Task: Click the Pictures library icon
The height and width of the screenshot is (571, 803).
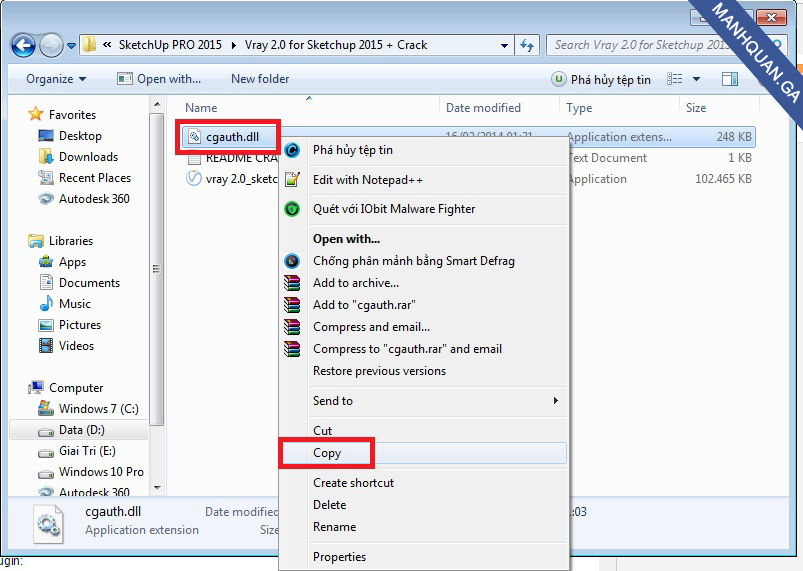Action: (46, 325)
